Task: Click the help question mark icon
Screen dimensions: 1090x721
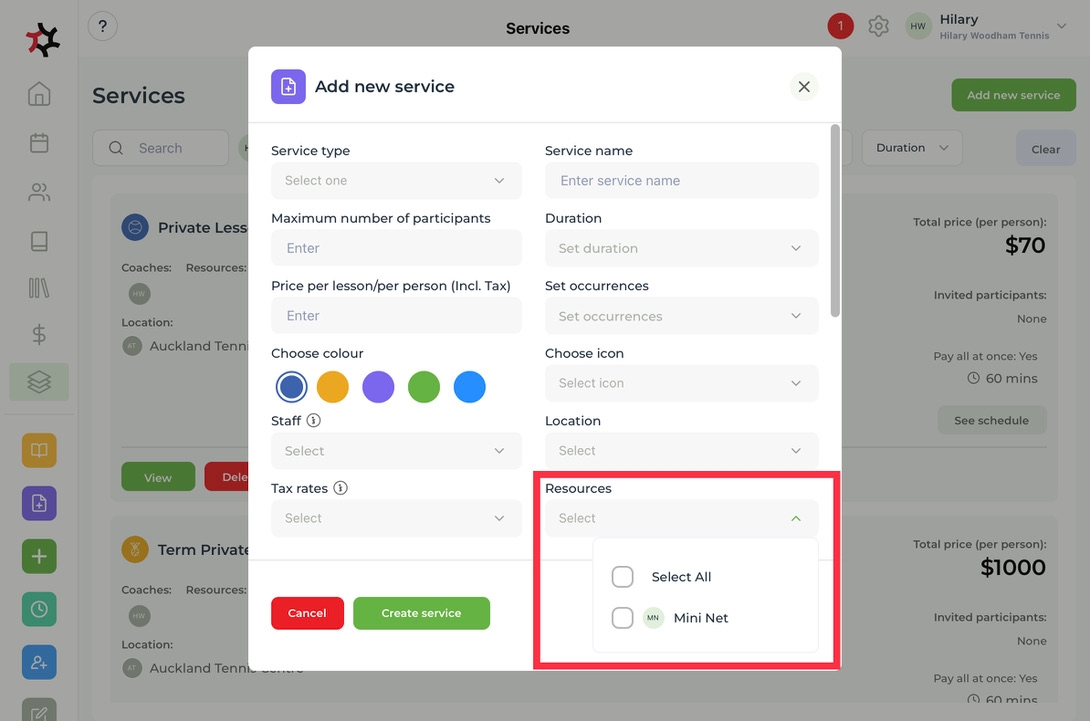Action: [103, 27]
